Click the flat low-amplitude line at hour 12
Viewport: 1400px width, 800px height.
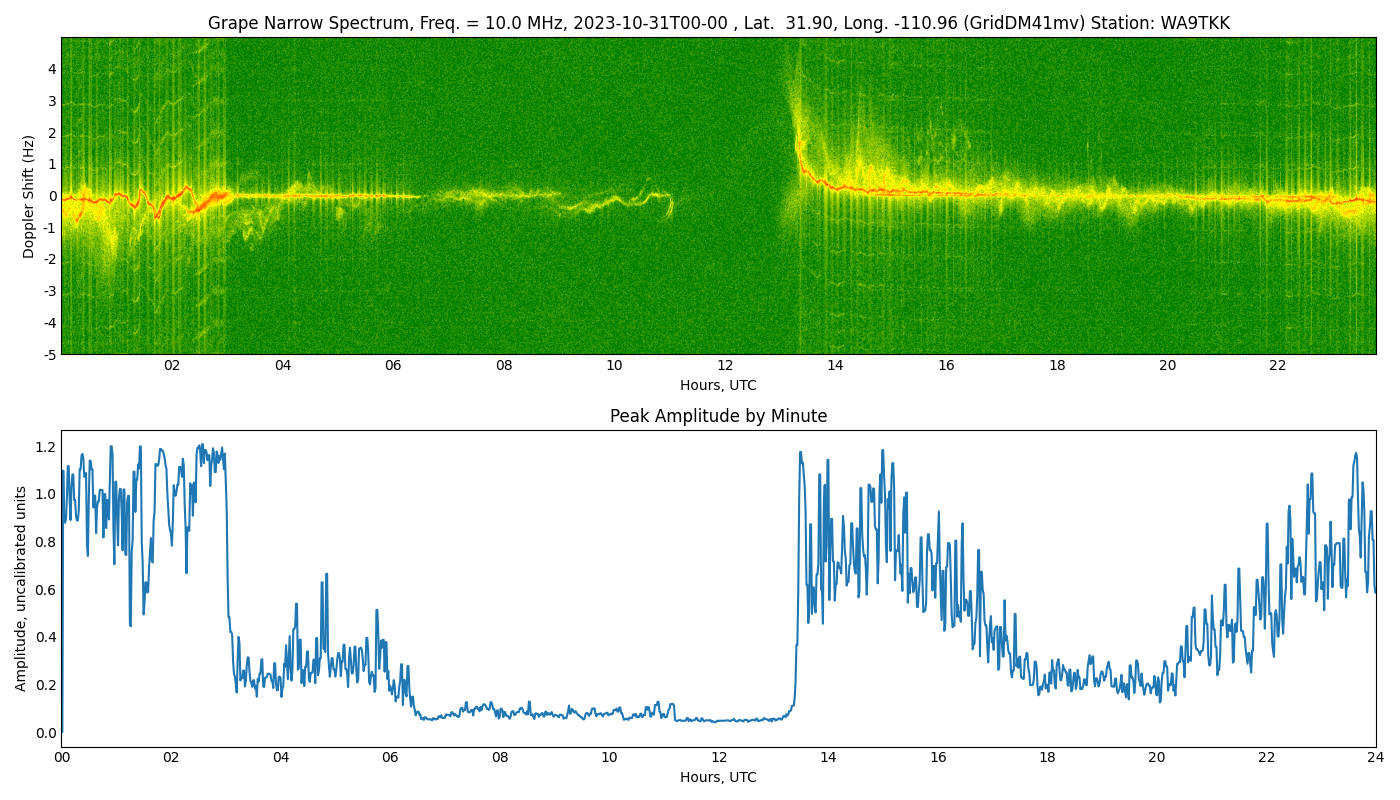click(x=719, y=720)
